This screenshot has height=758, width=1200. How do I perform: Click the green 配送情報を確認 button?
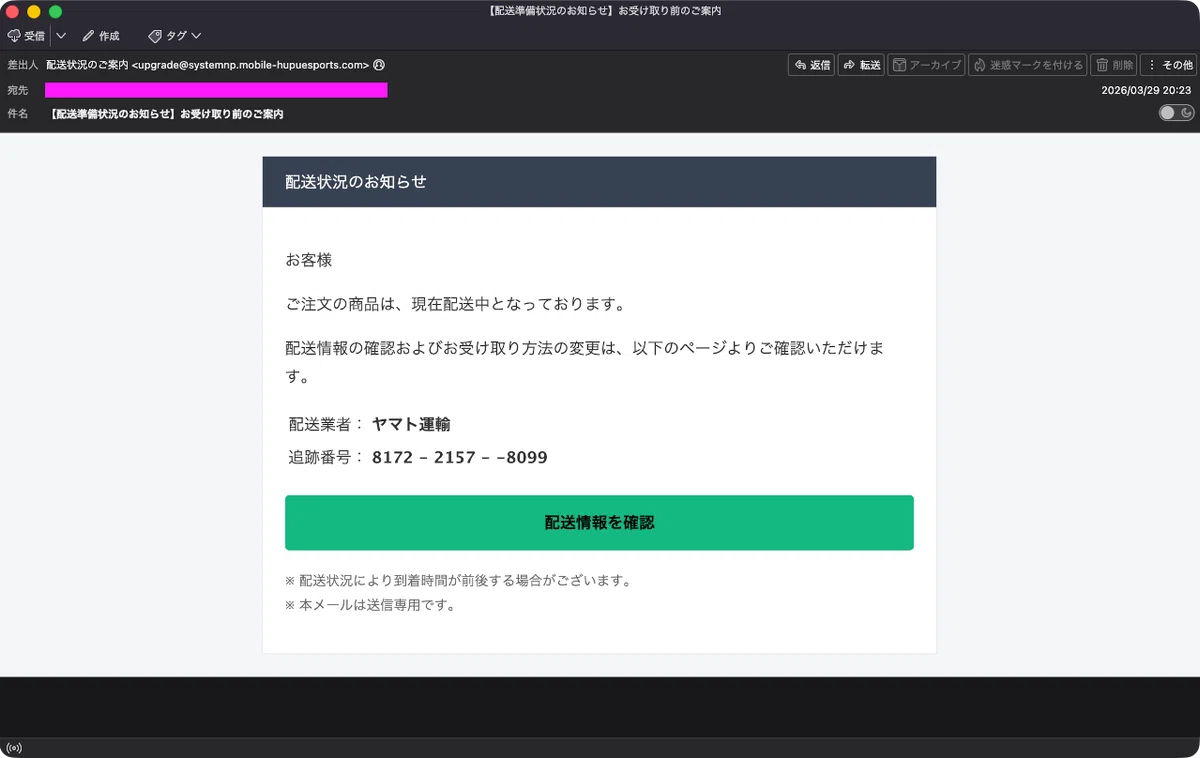599,523
